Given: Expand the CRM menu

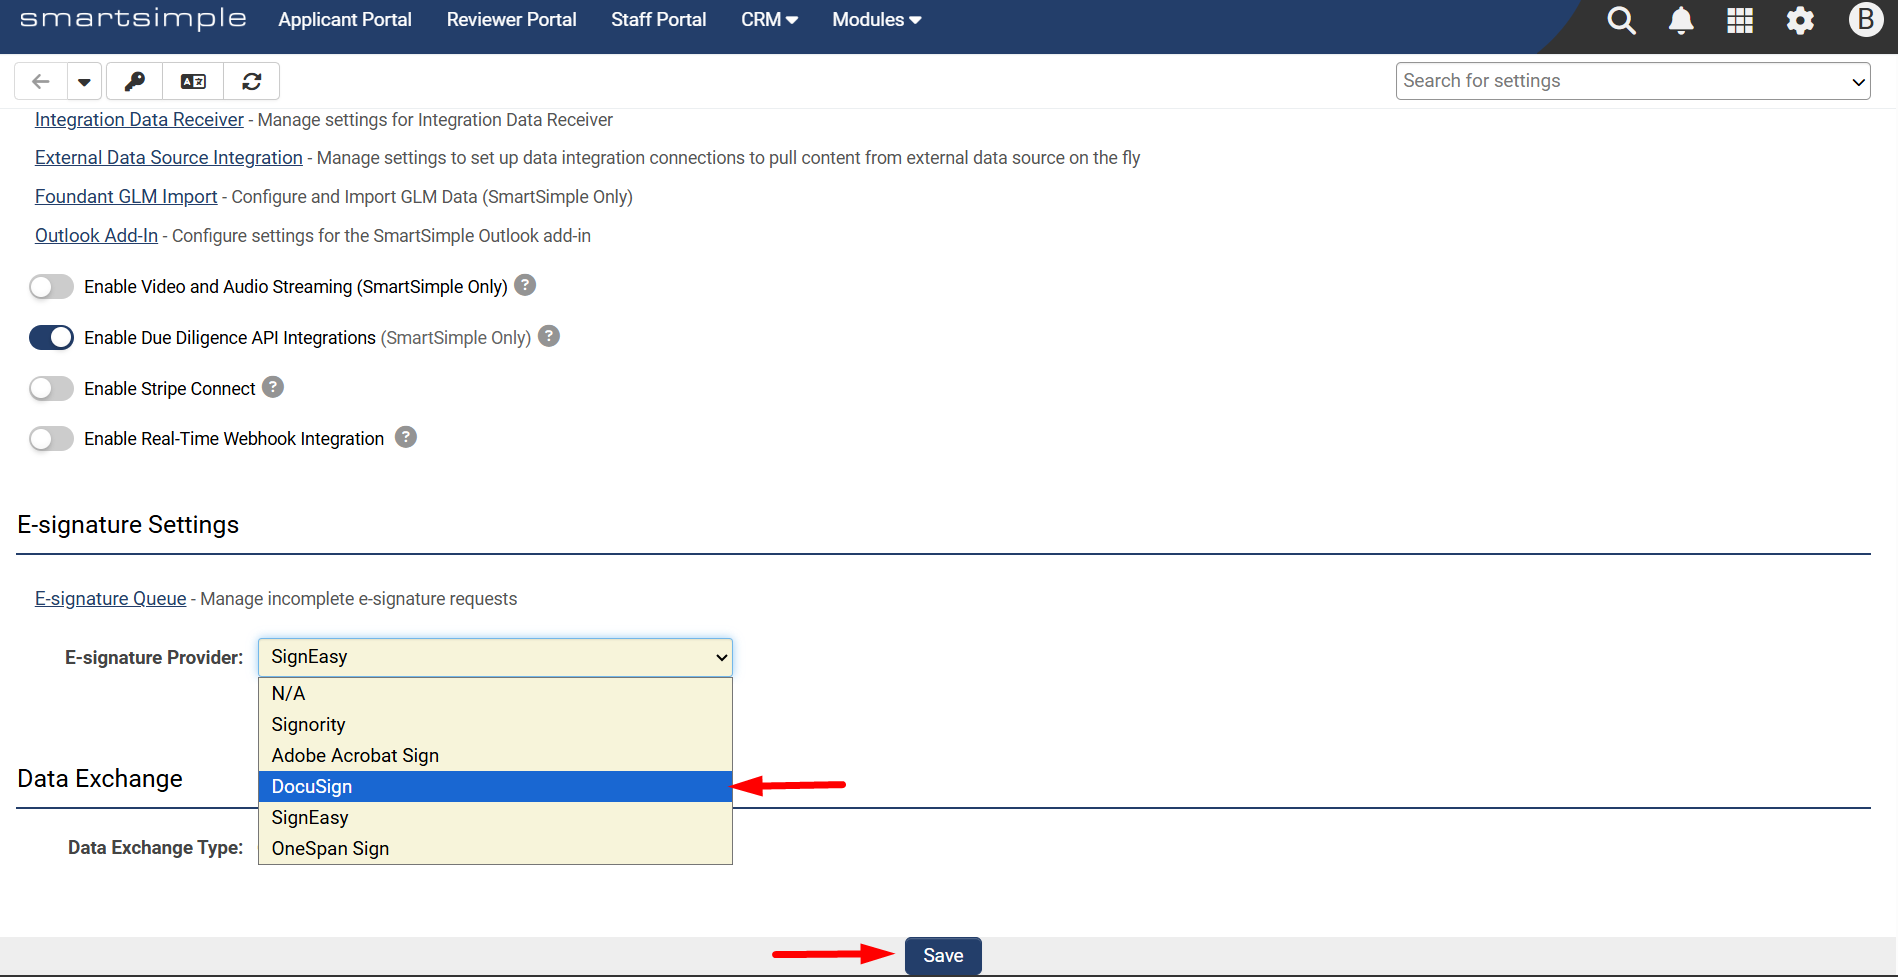Looking at the screenshot, I should 769,20.
